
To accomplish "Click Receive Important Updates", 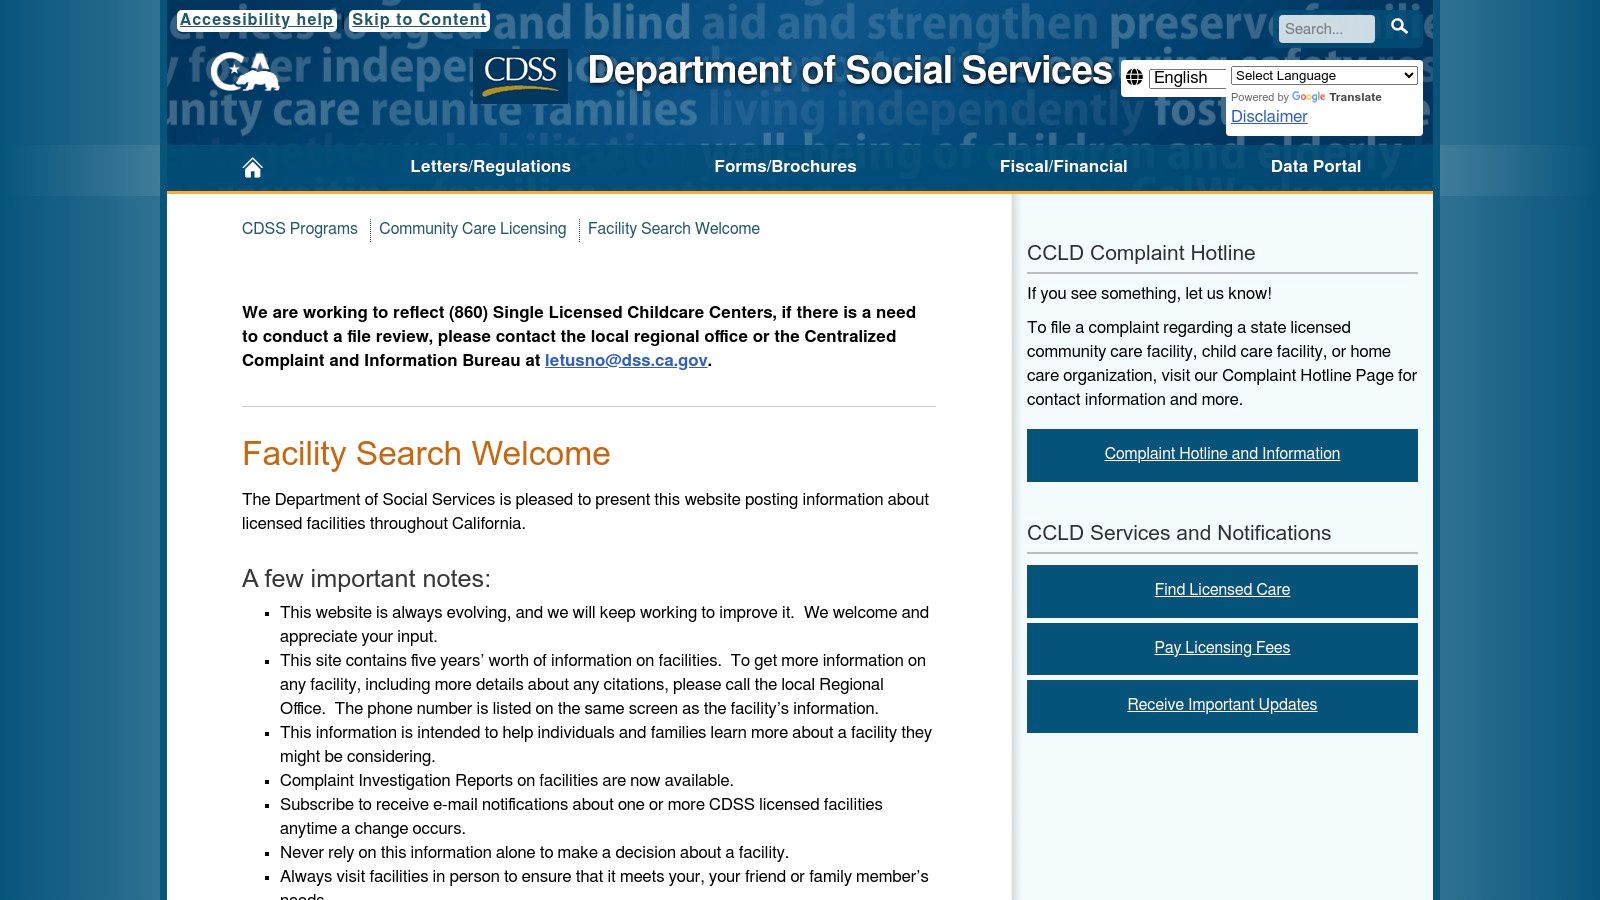I will (1221, 705).
